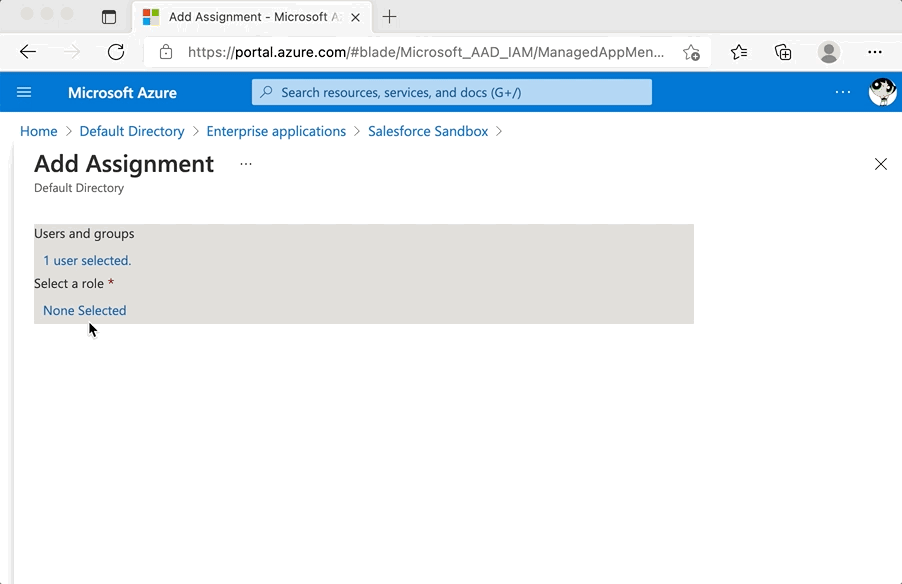Image resolution: width=902 pixels, height=584 pixels.
Task: Click the browser back arrow
Action: (x=28, y=52)
